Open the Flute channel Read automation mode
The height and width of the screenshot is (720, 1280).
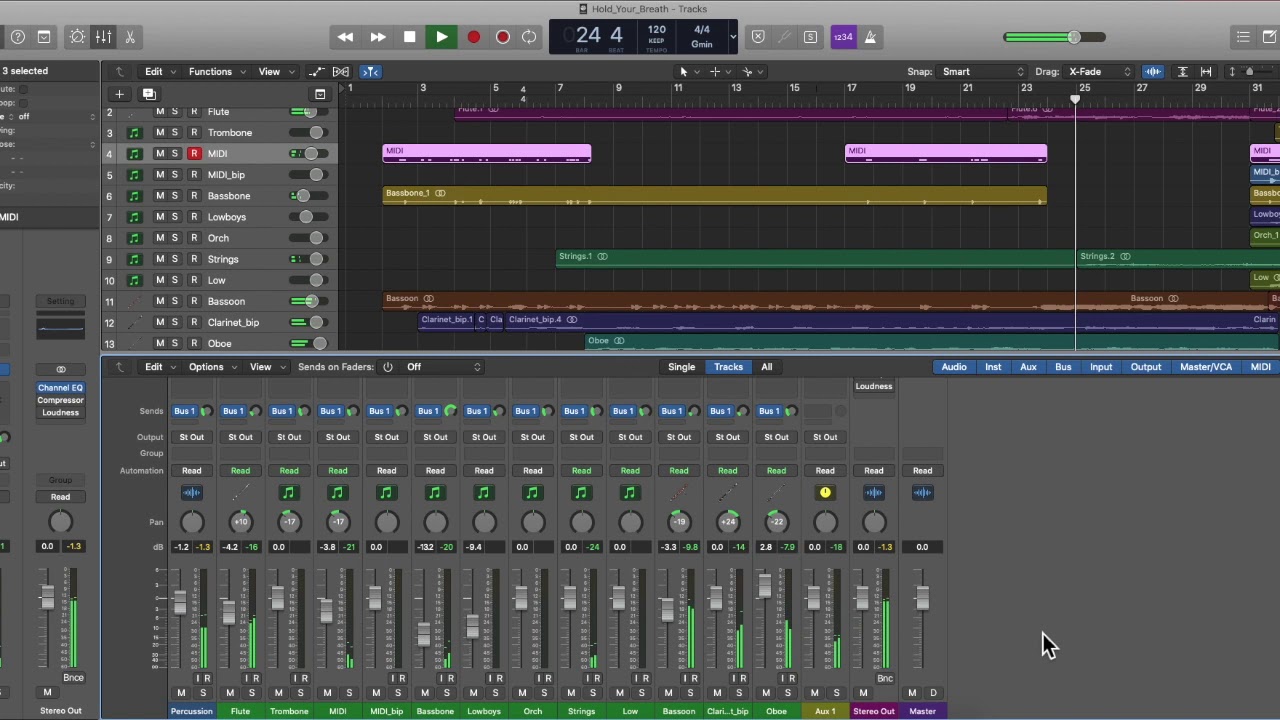[x=240, y=470]
